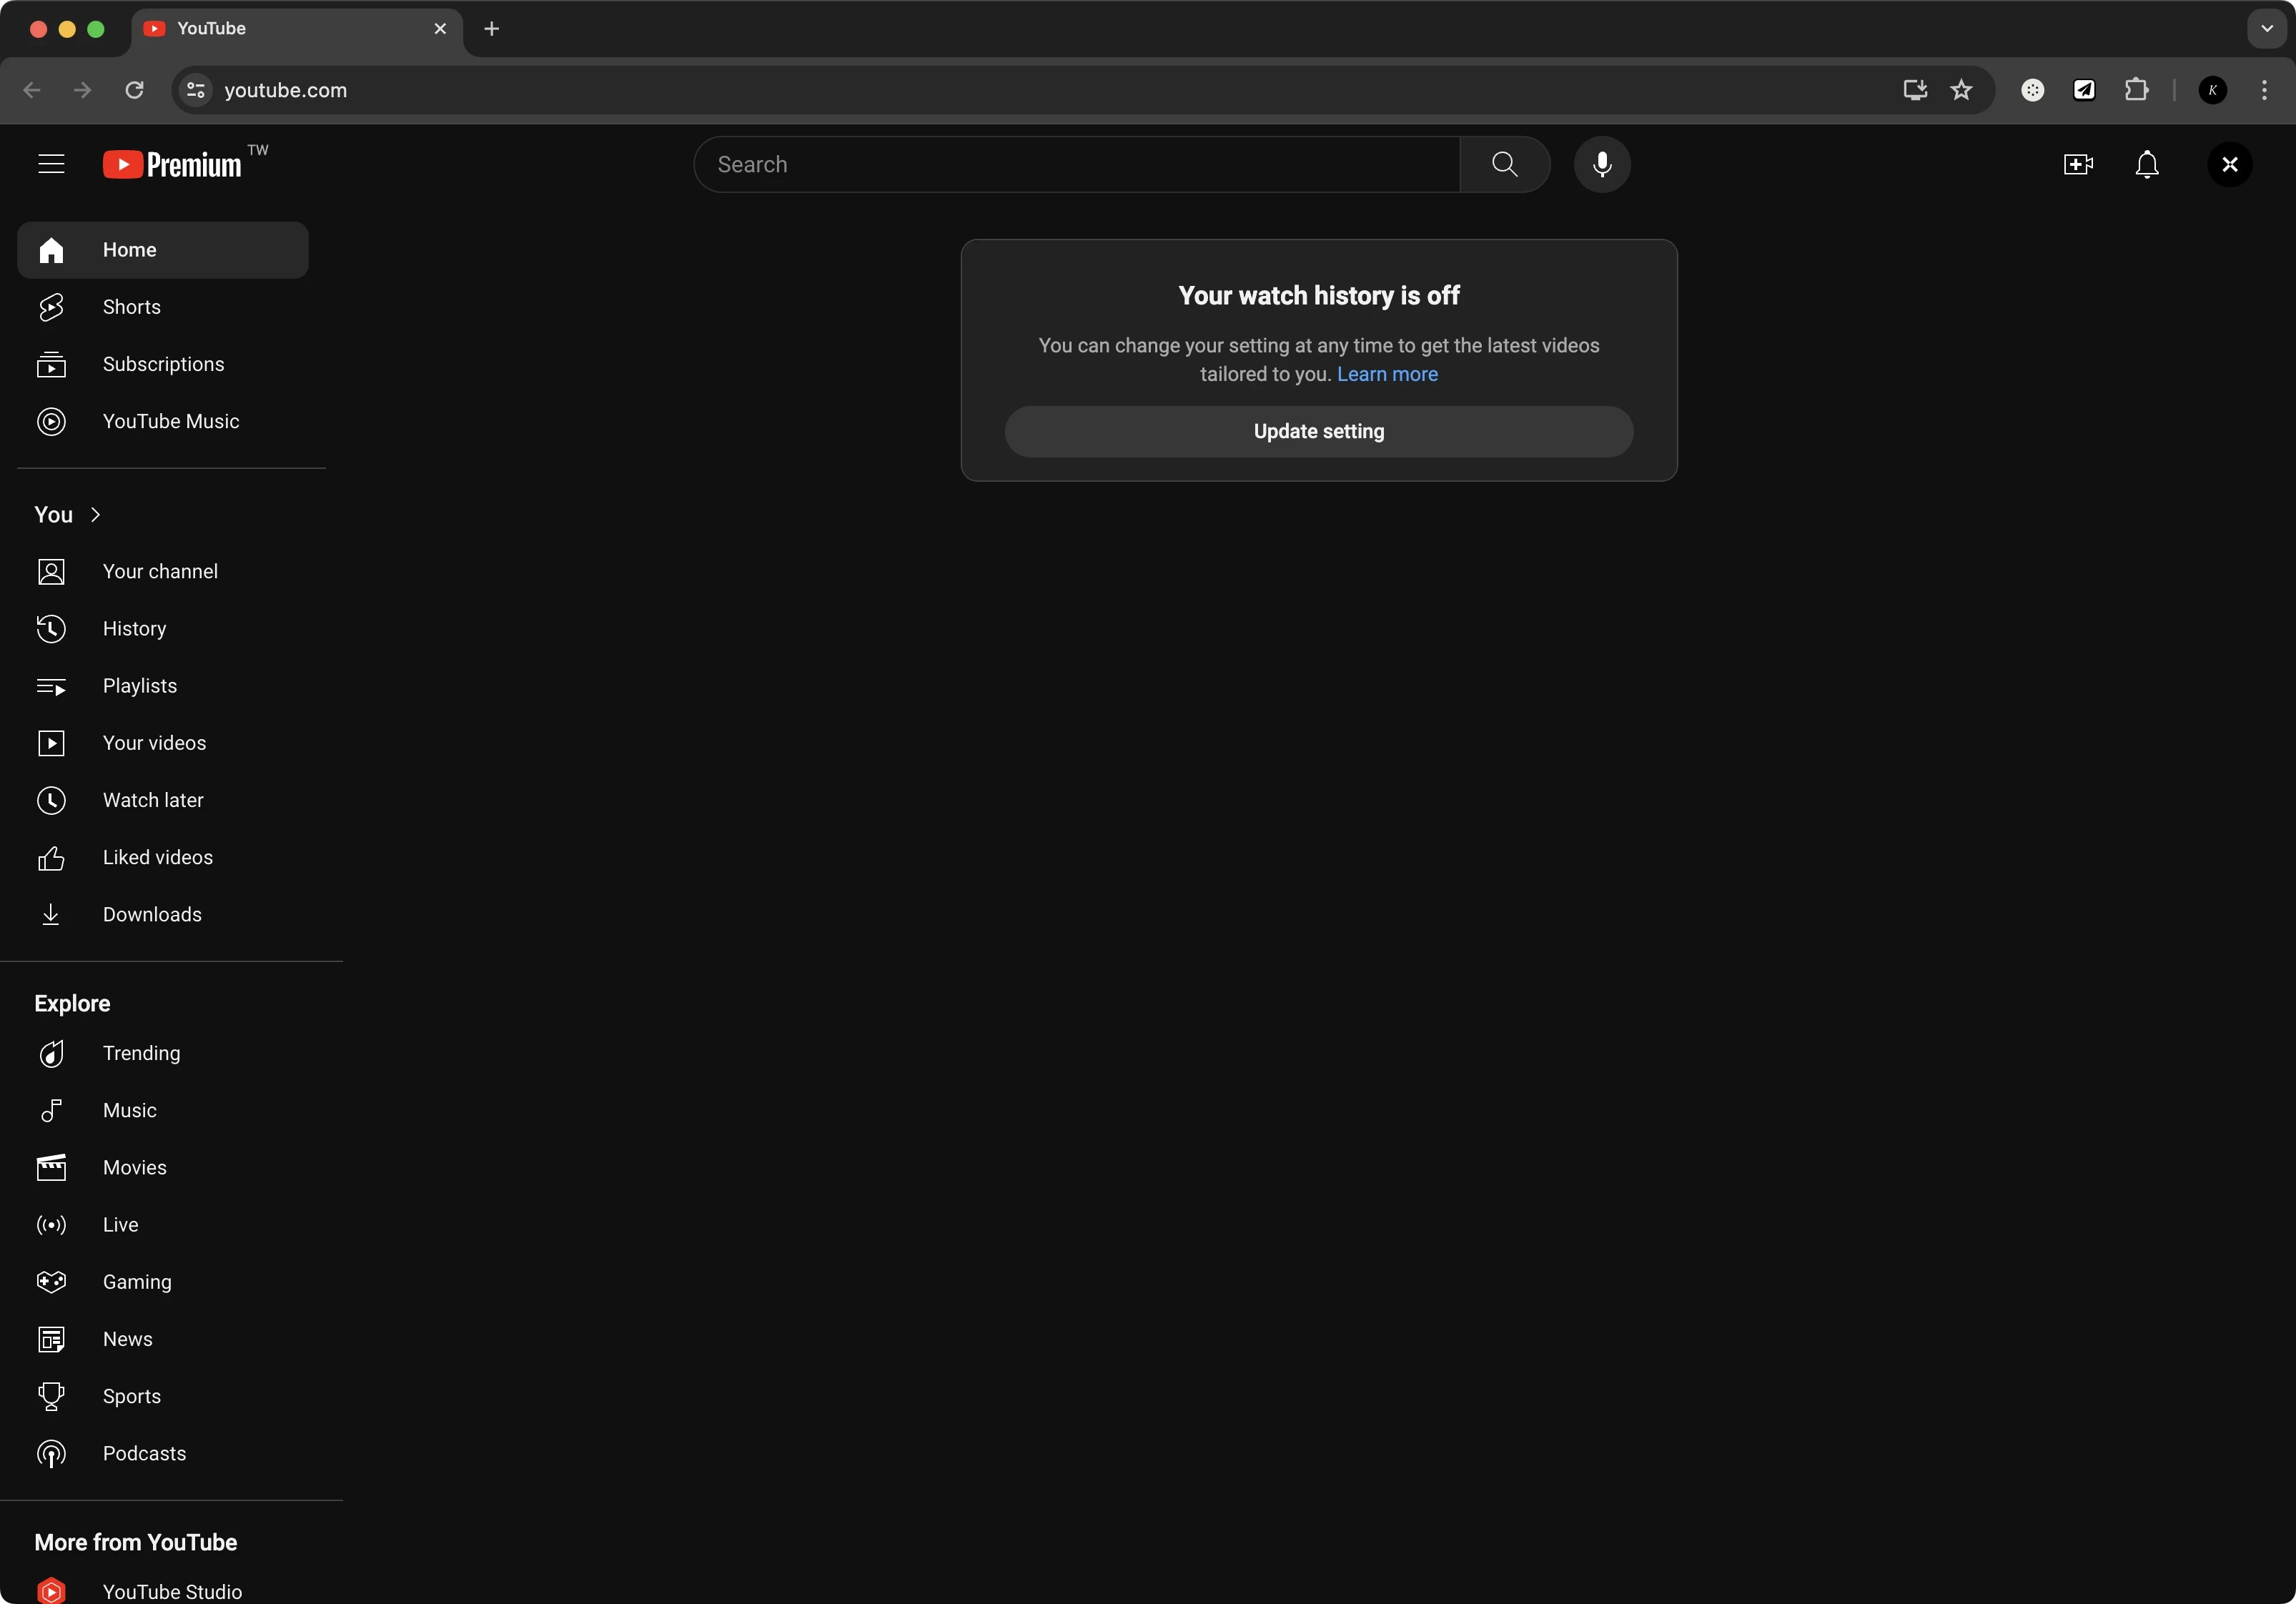Viewport: 2296px width, 1604px height.
Task: Click the YouTube Premium logo
Action: pos(173,164)
